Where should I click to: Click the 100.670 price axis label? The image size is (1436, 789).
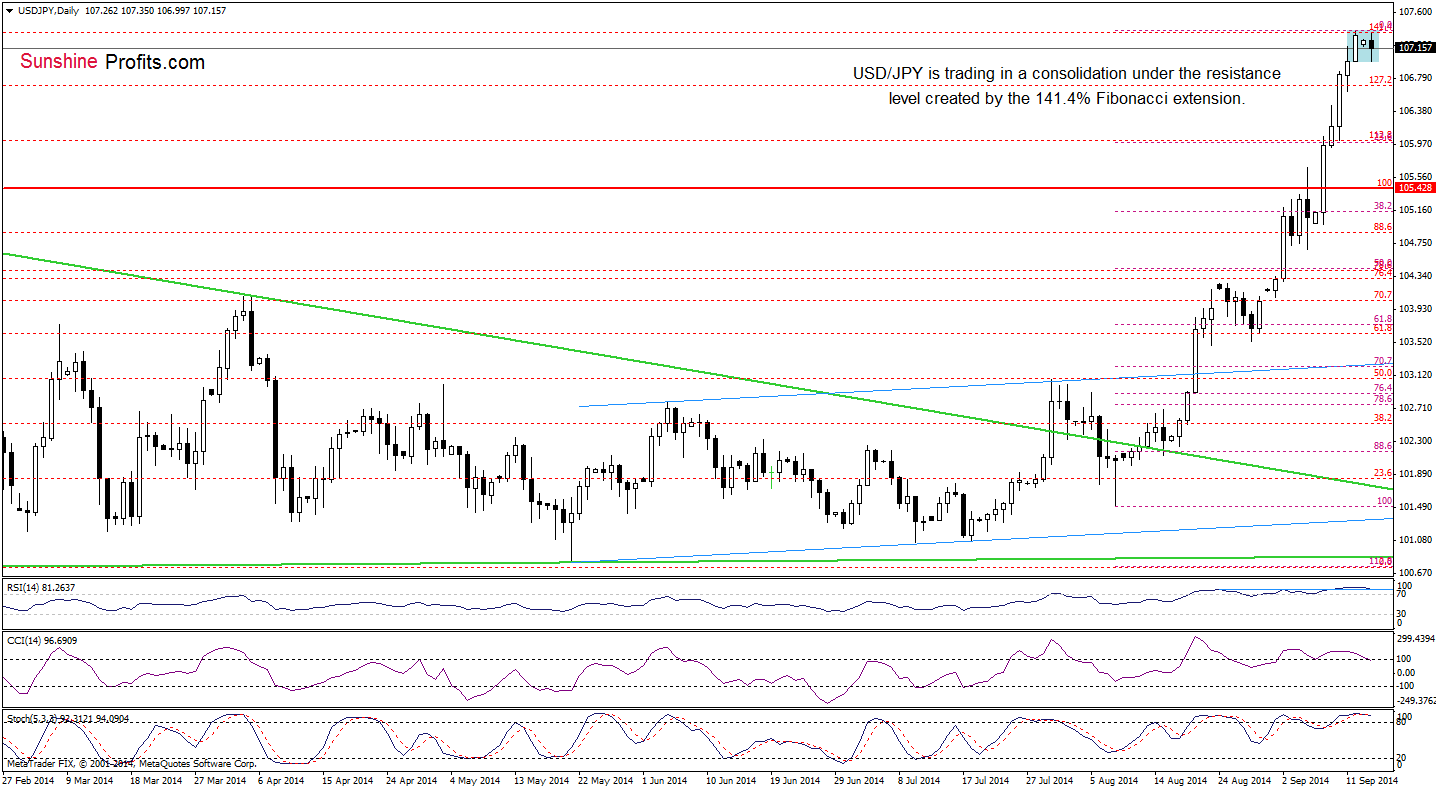click(1414, 572)
